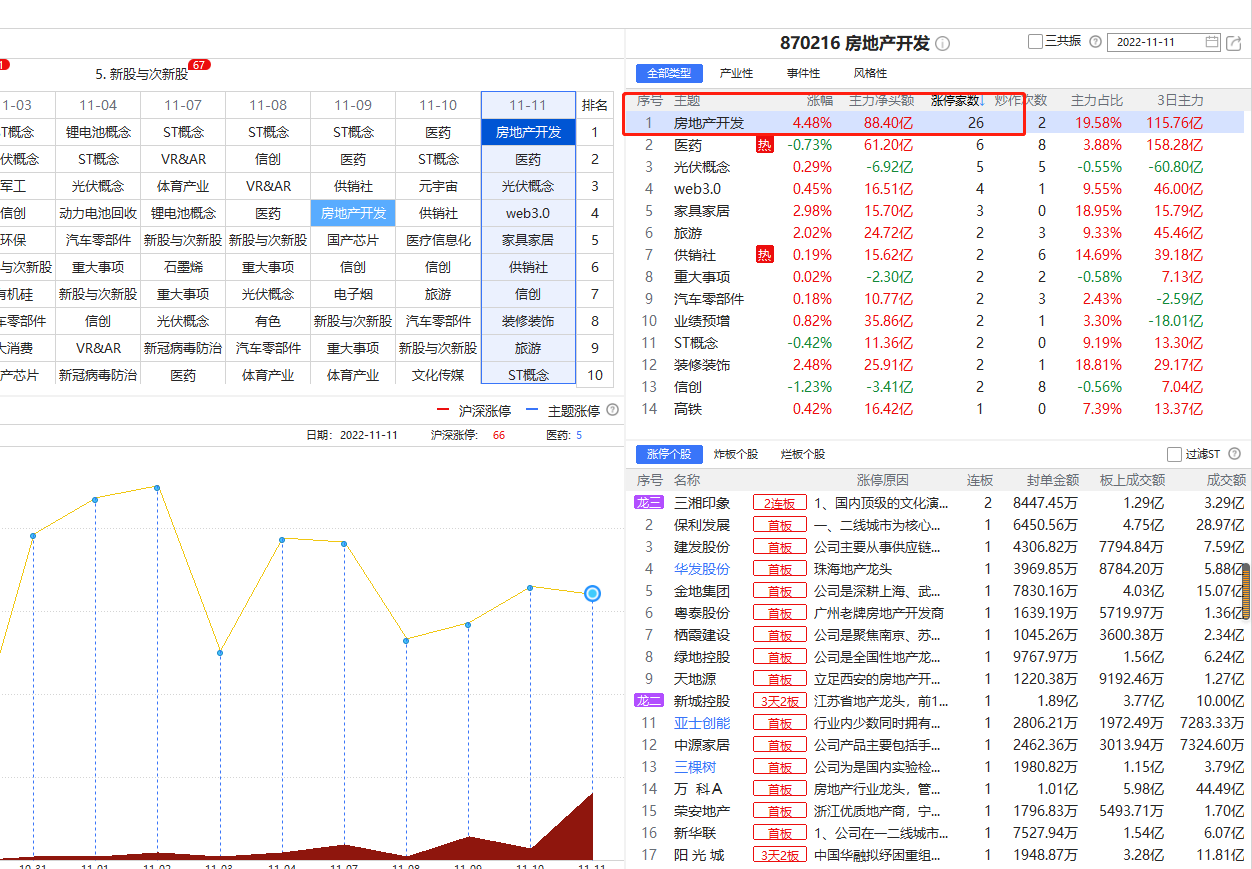Image resolution: width=1252 pixels, height=869 pixels.
Task: Click the 热 badge on the 供销社 row
Action: click(x=765, y=255)
